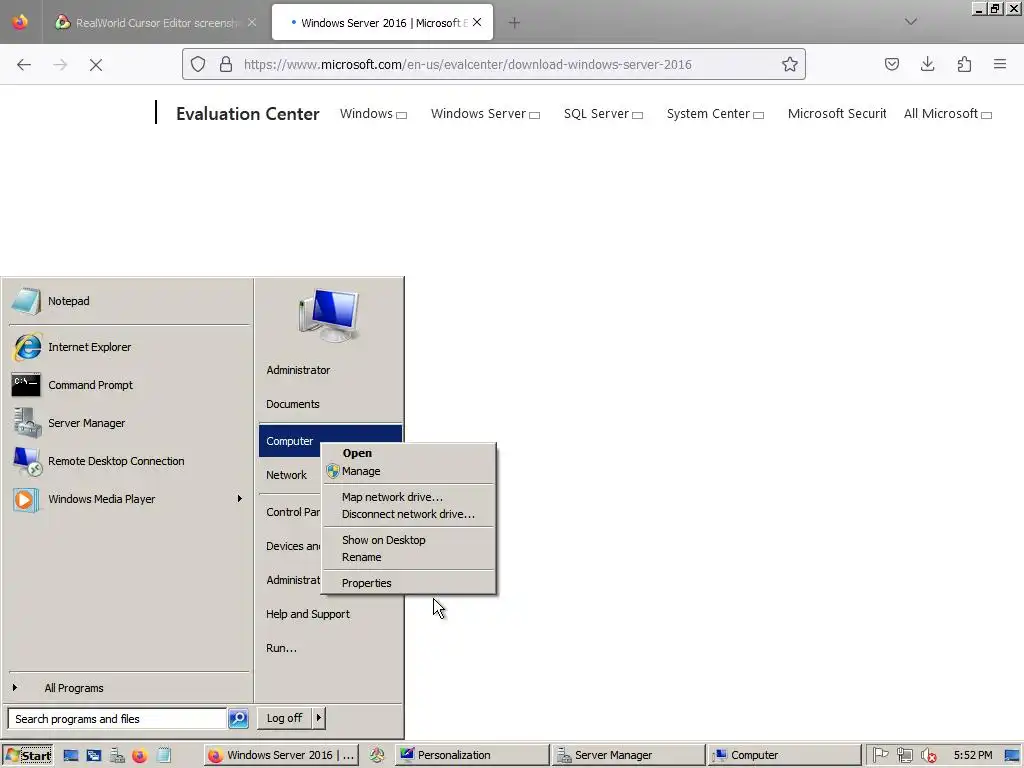Viewport: 1024px width, 768px height.
Task: Click the Start button
Action: [x=27, y=756]
